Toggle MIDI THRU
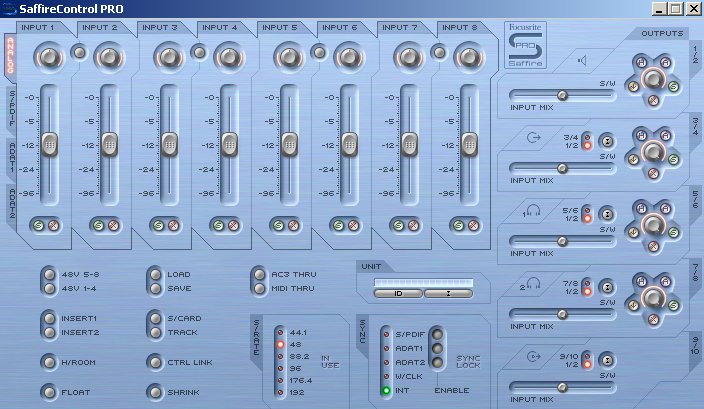The image size is (704, 409). [260, 288]
